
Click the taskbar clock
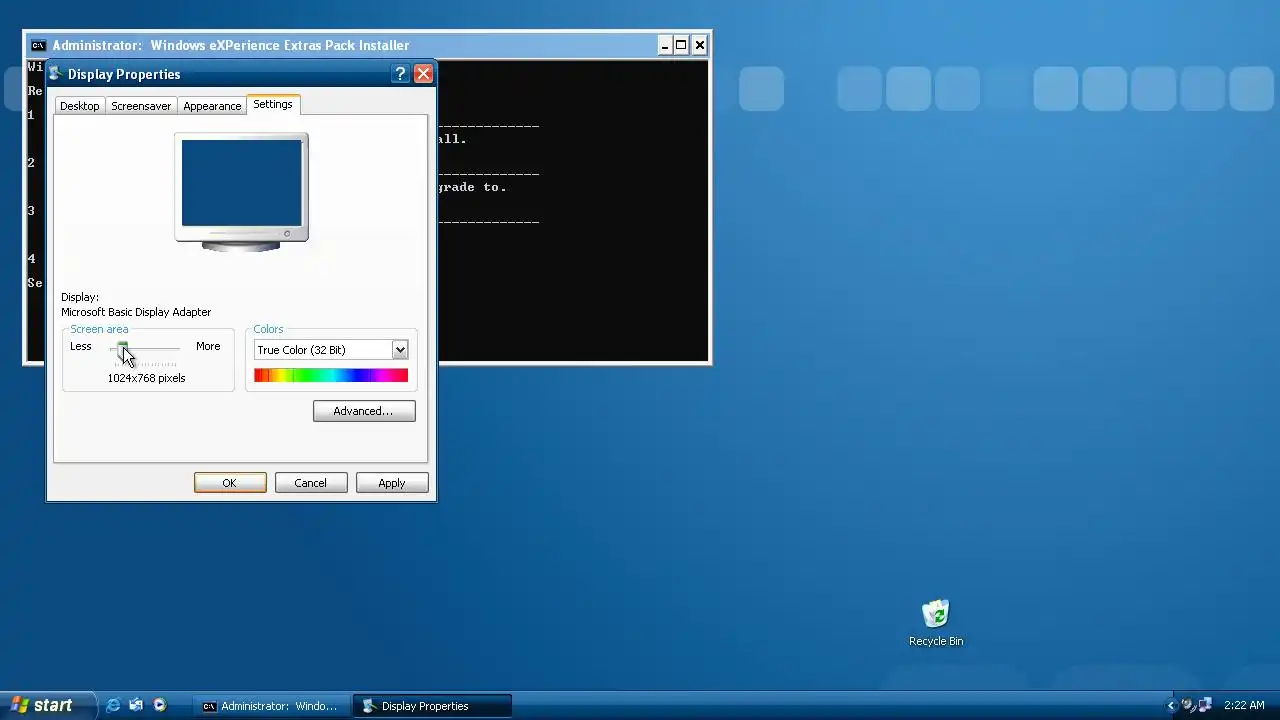pos(1244,706)
